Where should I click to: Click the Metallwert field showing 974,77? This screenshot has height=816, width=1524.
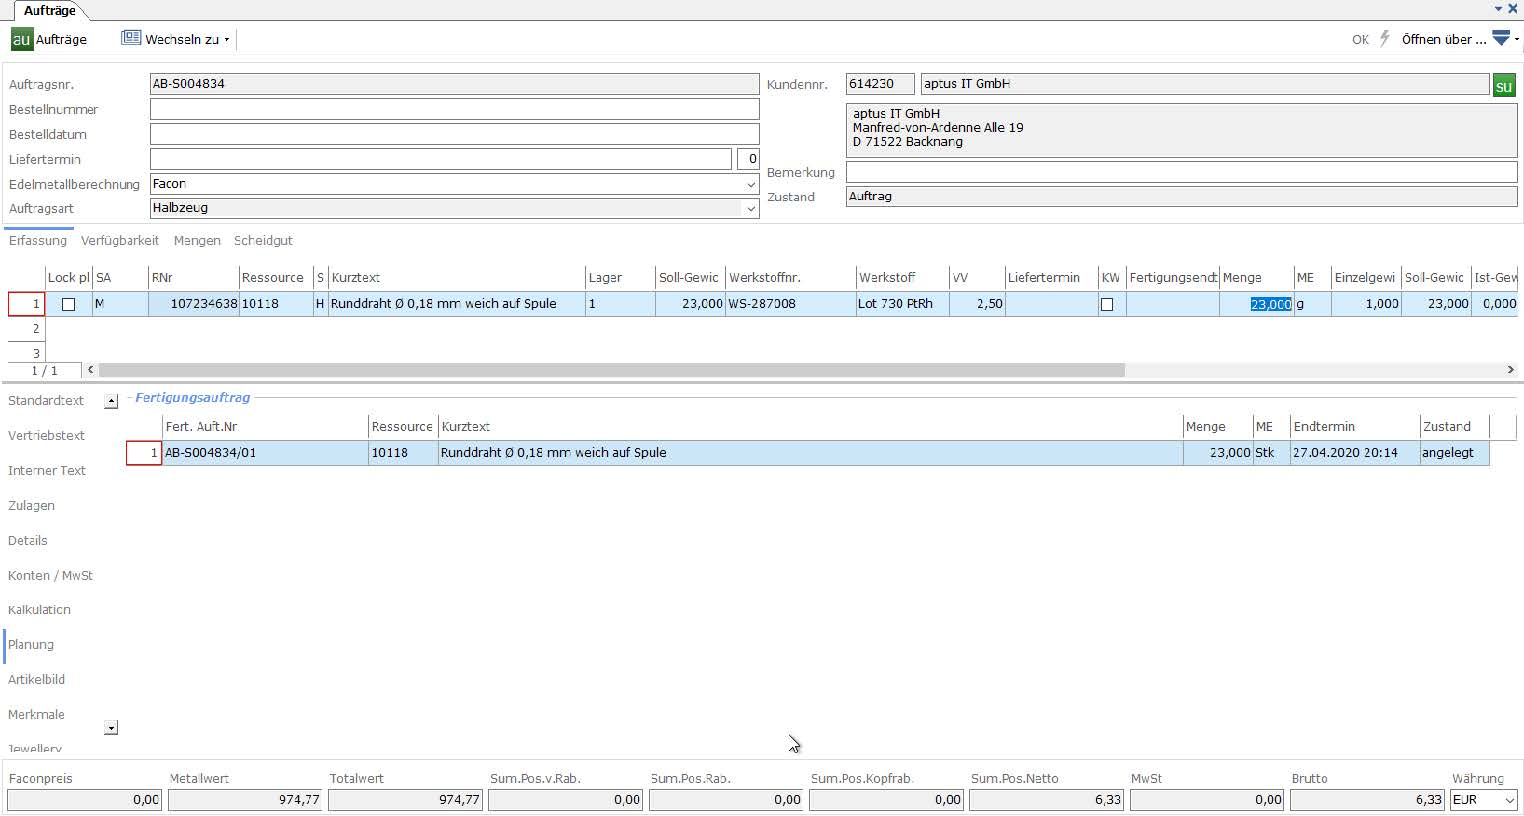[245, 800]
